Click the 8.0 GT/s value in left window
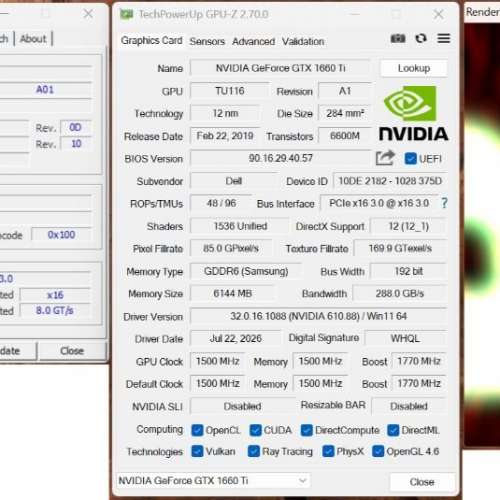This screenshot has height=500, width=500. click(x=55, y=311)
